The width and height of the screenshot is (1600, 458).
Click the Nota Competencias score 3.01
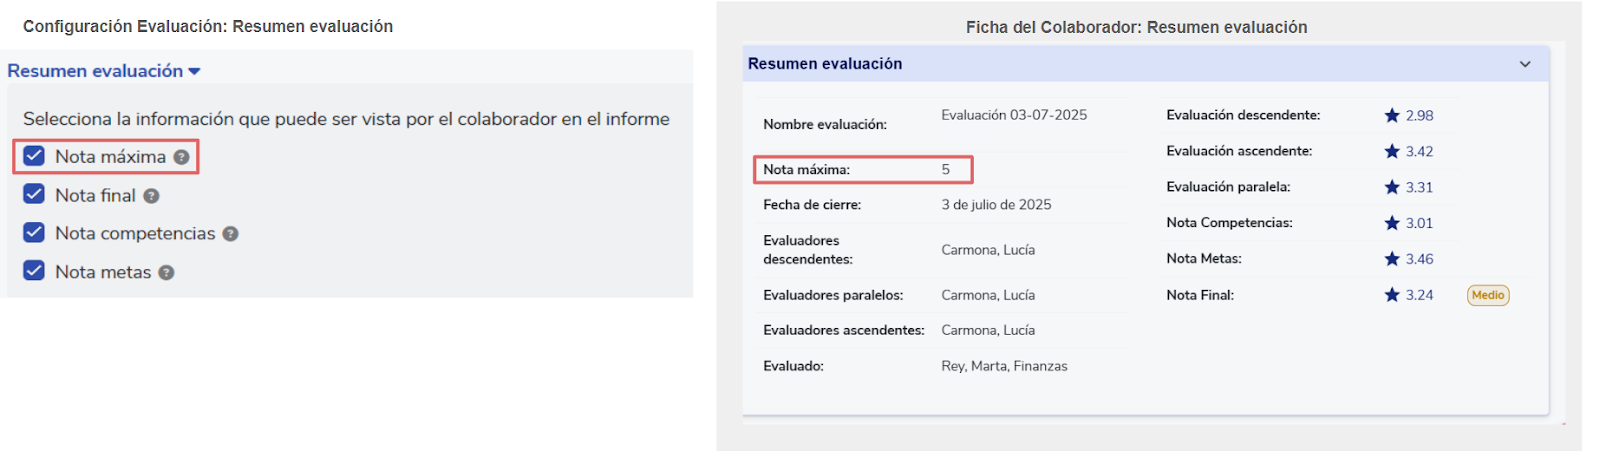pos(1419,223)
